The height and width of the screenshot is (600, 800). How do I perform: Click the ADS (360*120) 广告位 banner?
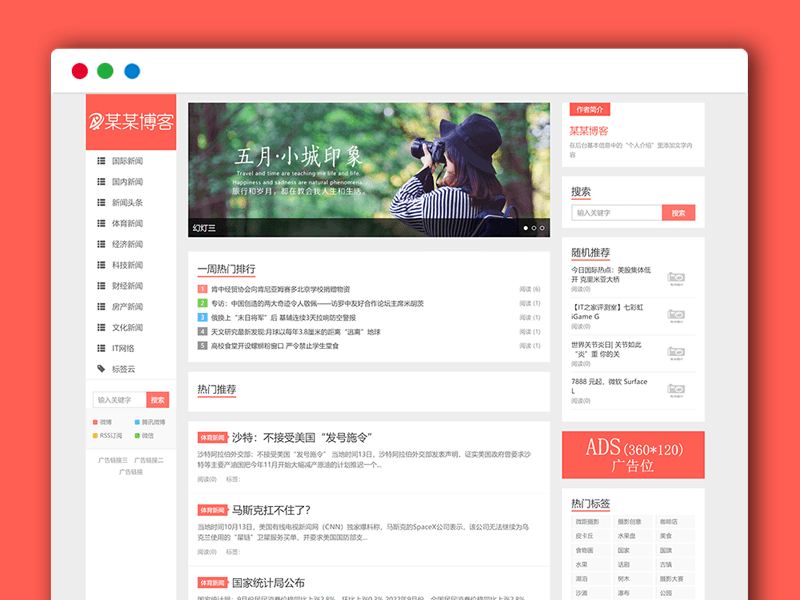tap(633, 455)
